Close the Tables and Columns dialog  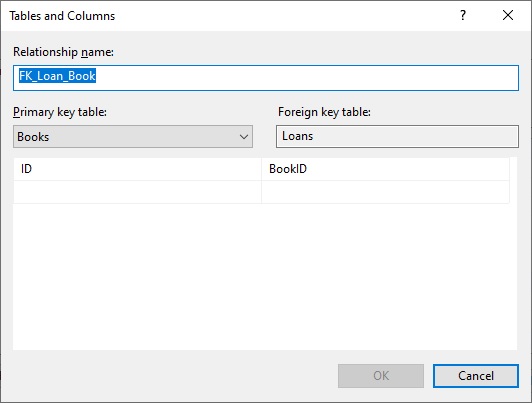point(508,15)
